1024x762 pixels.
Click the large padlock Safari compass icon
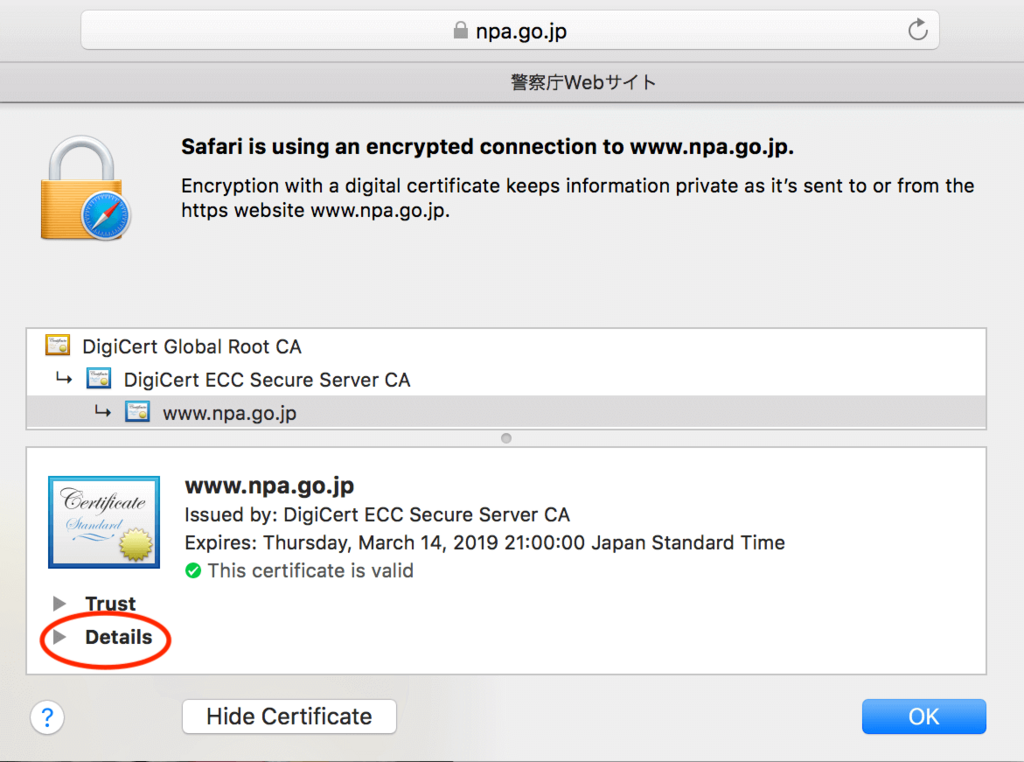tap(86, 189)
